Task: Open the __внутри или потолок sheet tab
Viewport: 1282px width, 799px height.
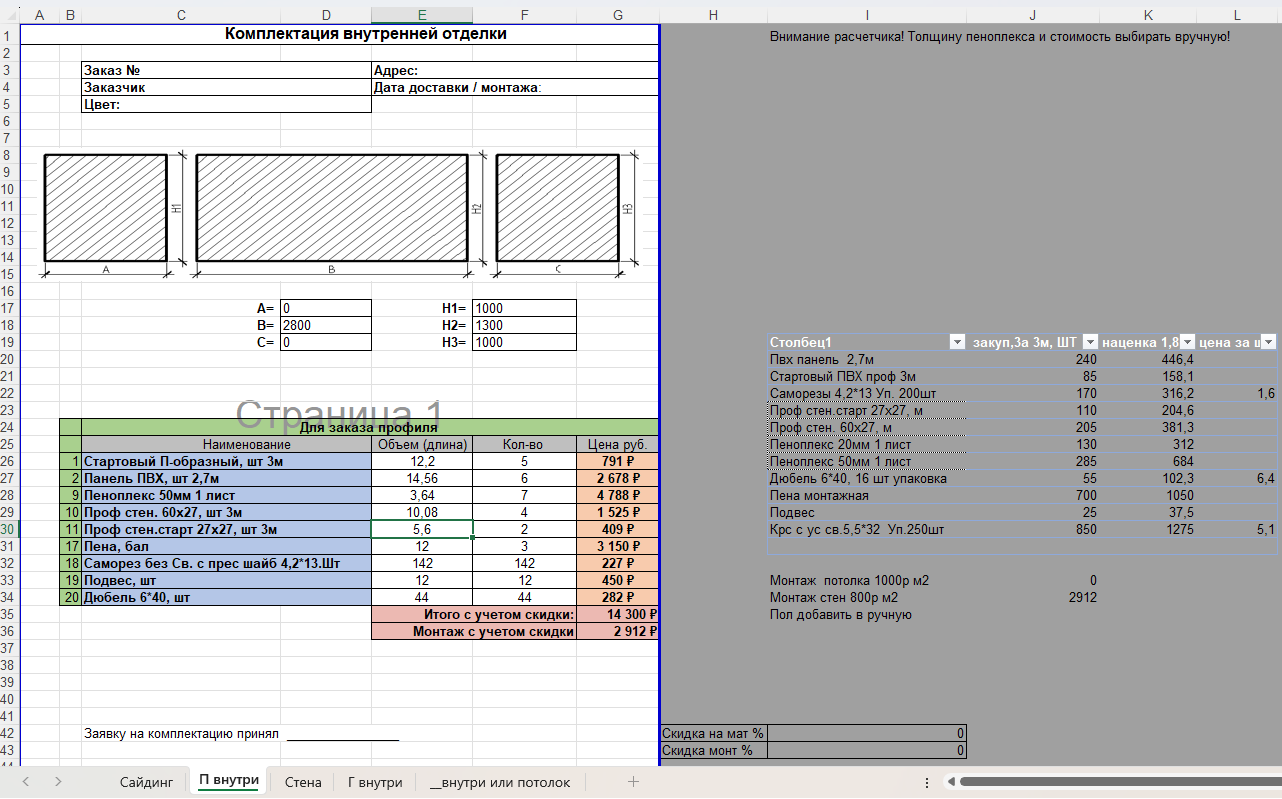Action: (x=500, y=782)
